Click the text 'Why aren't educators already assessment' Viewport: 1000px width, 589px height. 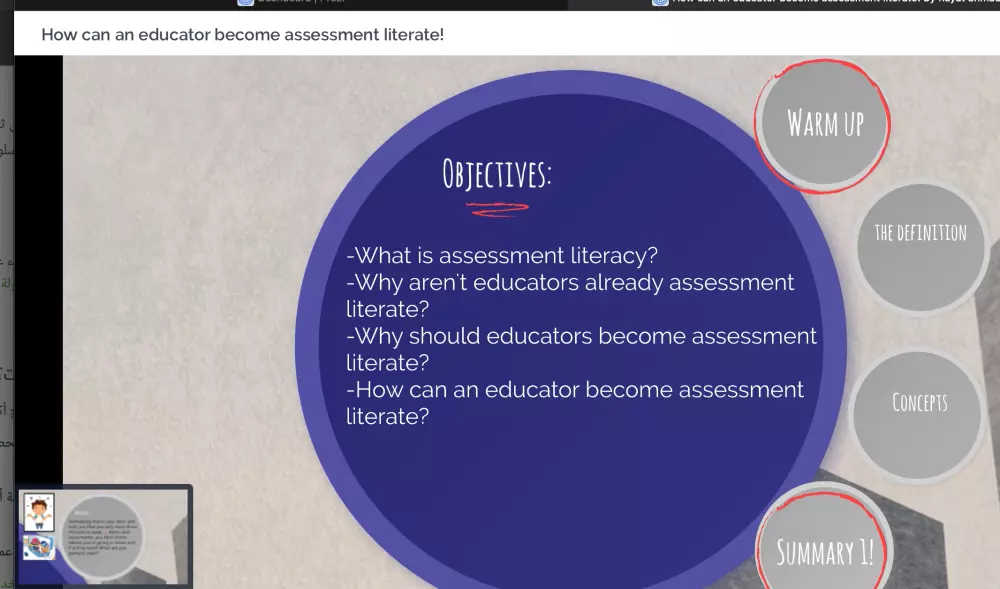[575, 282]
